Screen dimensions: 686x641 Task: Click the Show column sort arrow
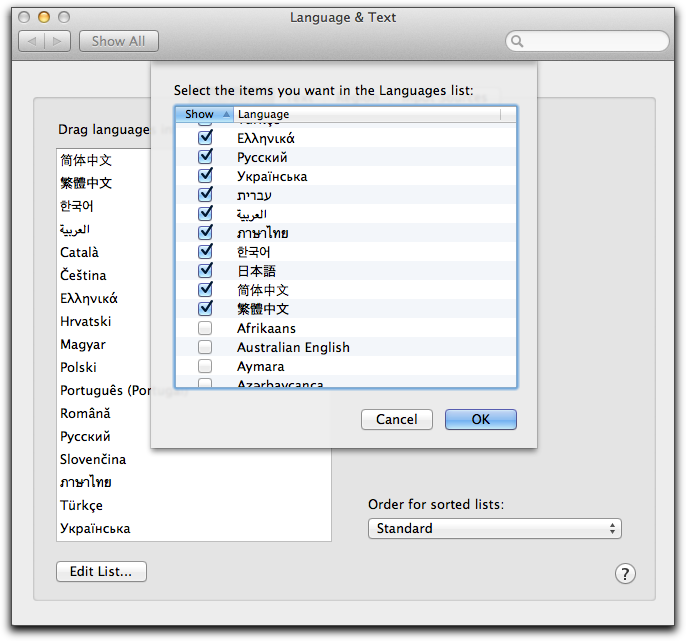click(x=226, y=114)
